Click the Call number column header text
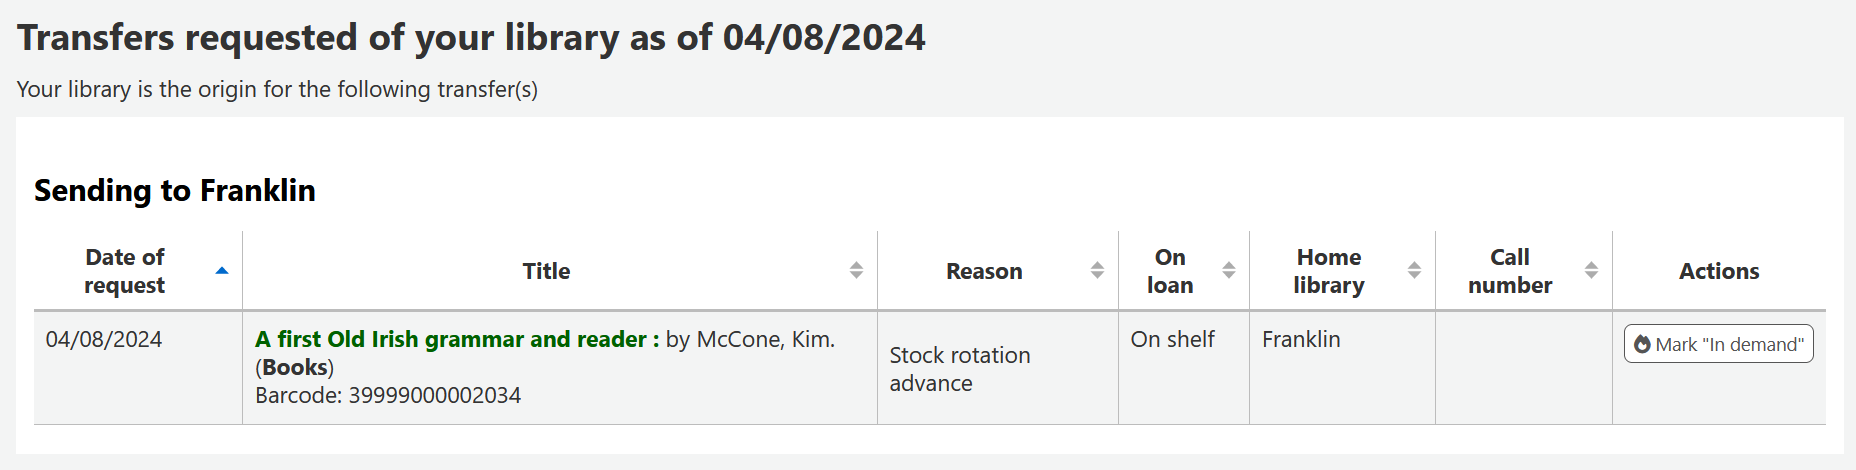 (x=1510, y=271)
